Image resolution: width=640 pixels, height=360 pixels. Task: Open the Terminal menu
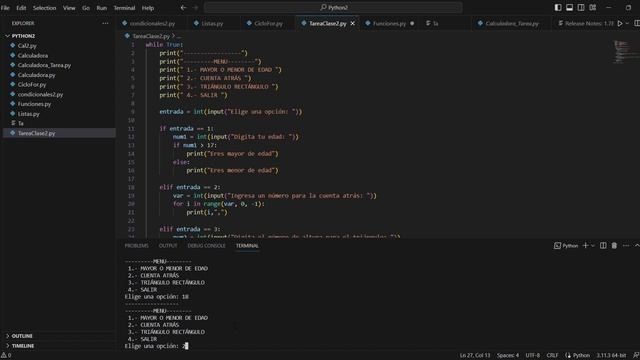click(x=124, y=8)
